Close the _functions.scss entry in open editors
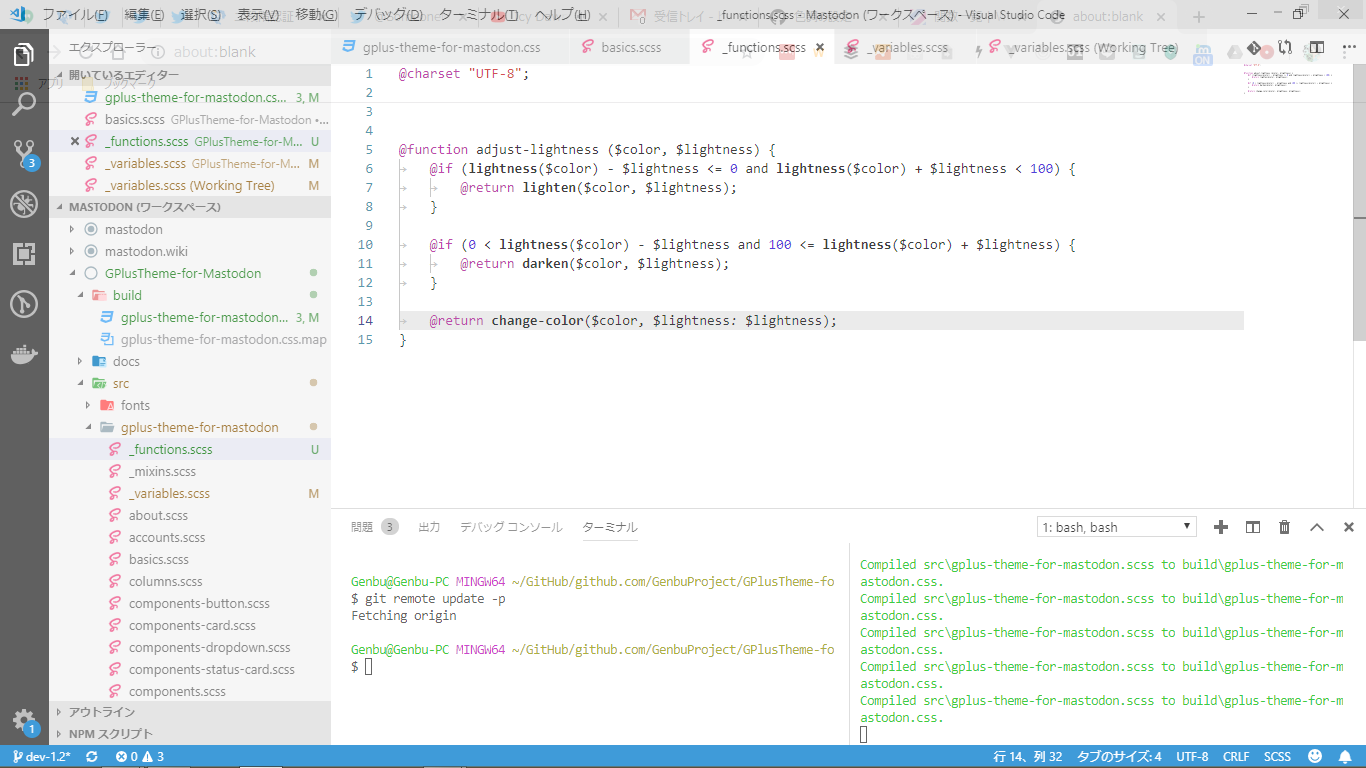This screenshot has height=768, width=1366. click(75, 142)
